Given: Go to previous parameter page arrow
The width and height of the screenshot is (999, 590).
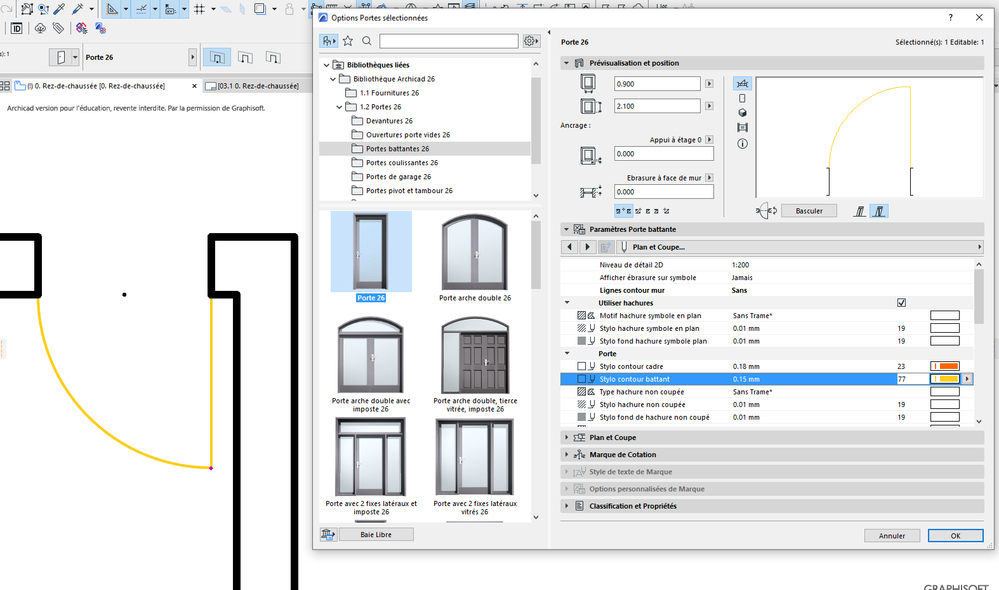Looking at the screenshot, I should pos(570,247).
